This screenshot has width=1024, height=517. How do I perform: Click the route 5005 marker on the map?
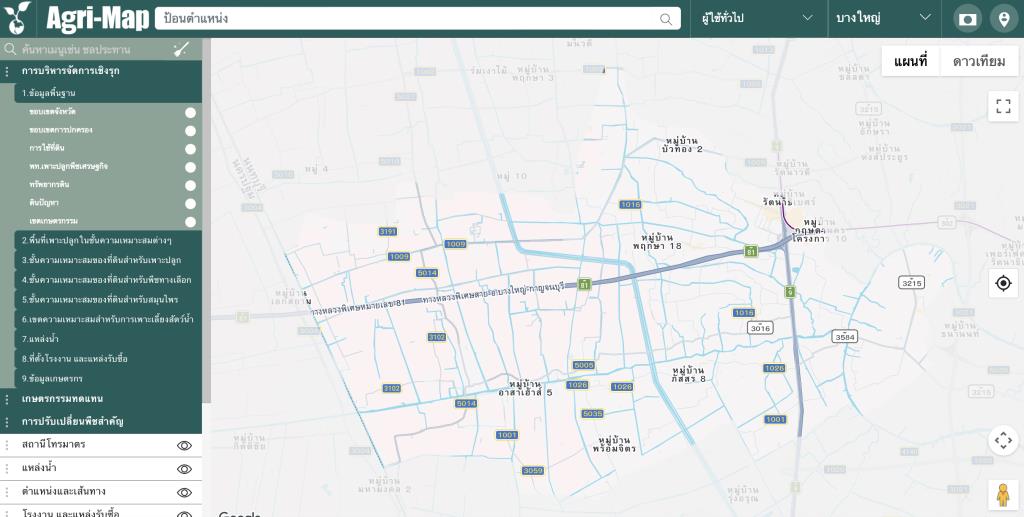583,366
